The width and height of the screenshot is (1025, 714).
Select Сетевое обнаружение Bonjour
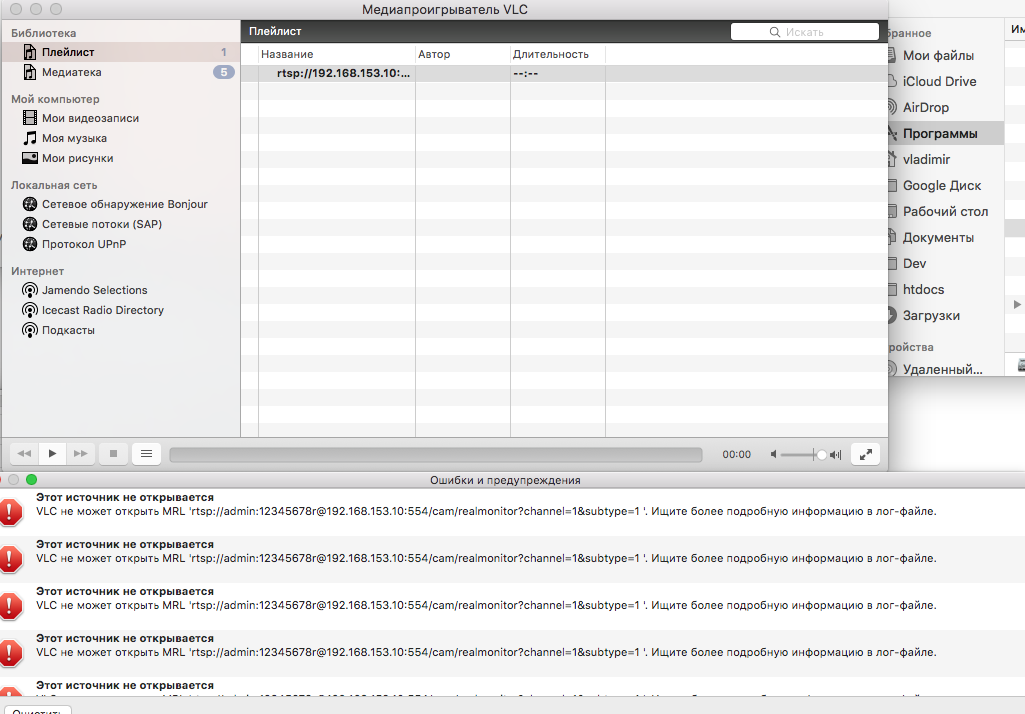pyautogui.click(x=124, y=204)
